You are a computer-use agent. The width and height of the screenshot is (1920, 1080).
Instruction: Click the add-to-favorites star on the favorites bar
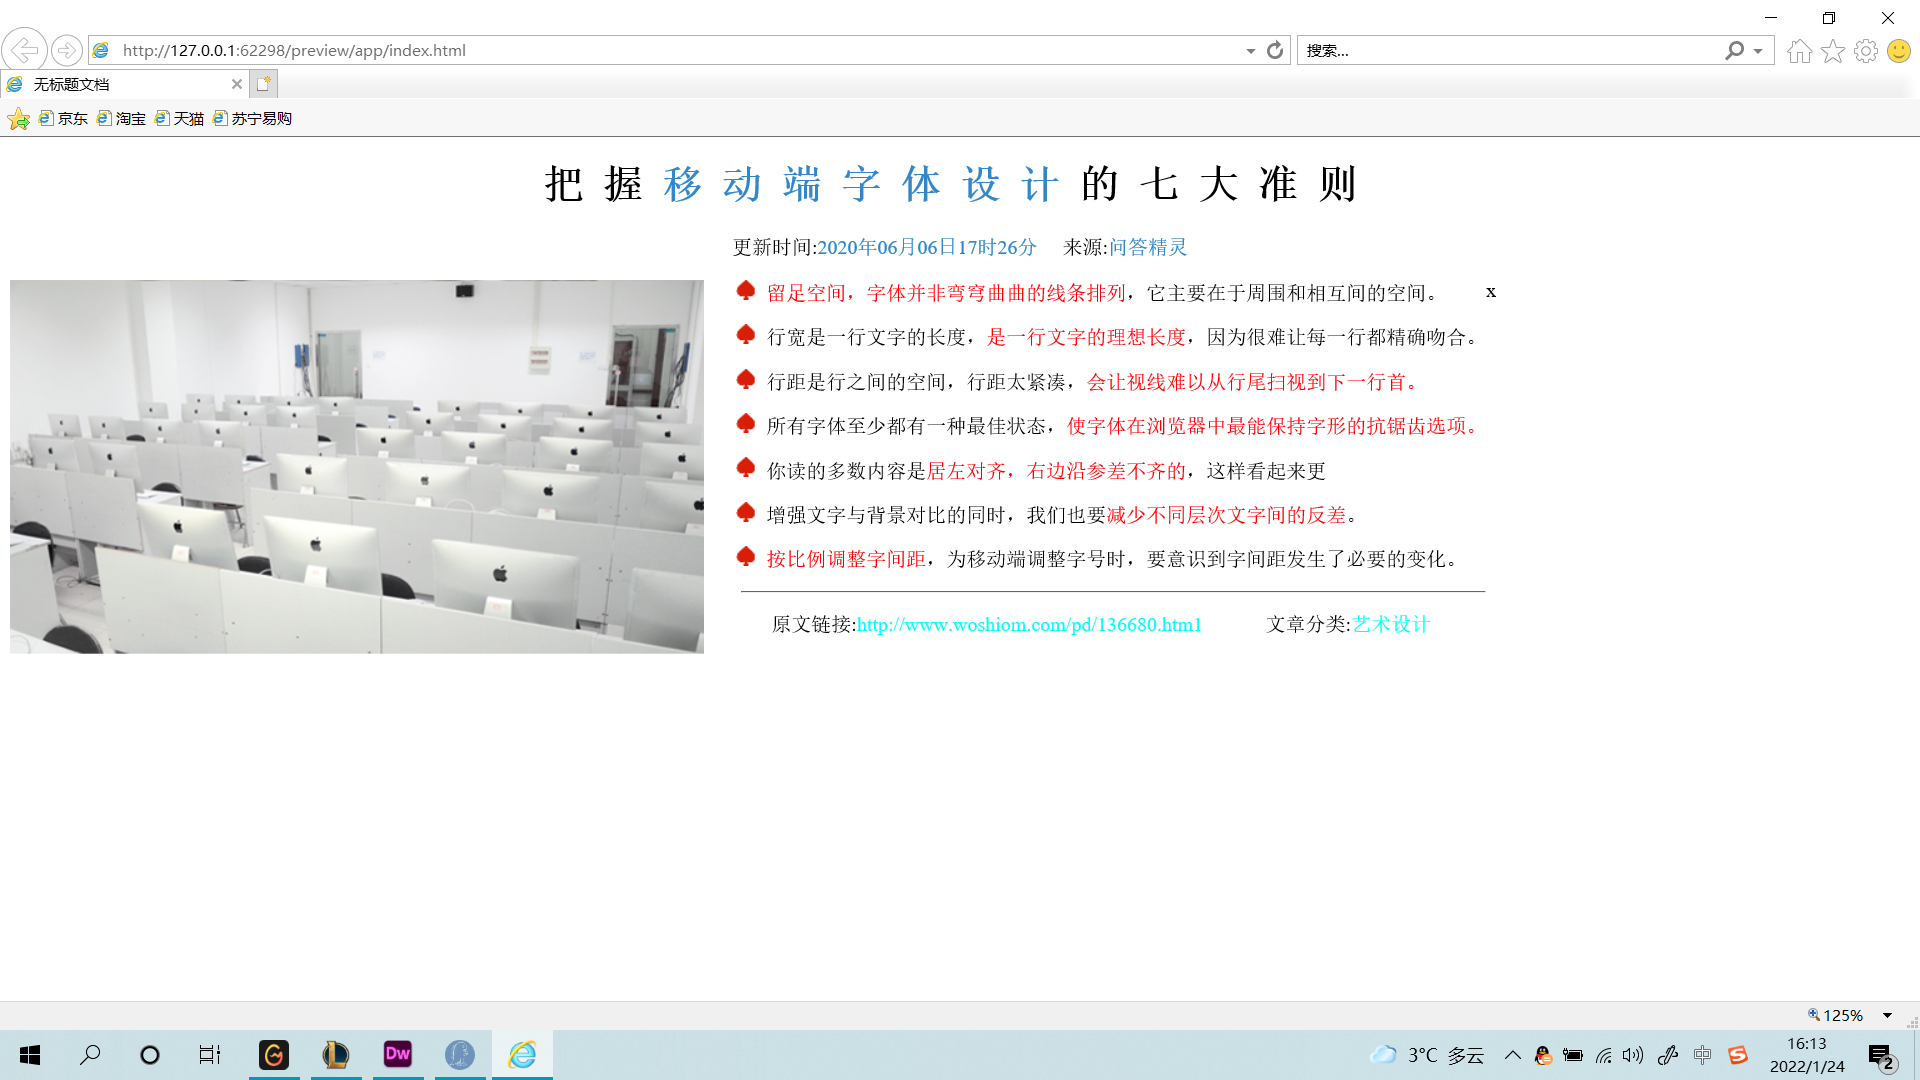18,118
